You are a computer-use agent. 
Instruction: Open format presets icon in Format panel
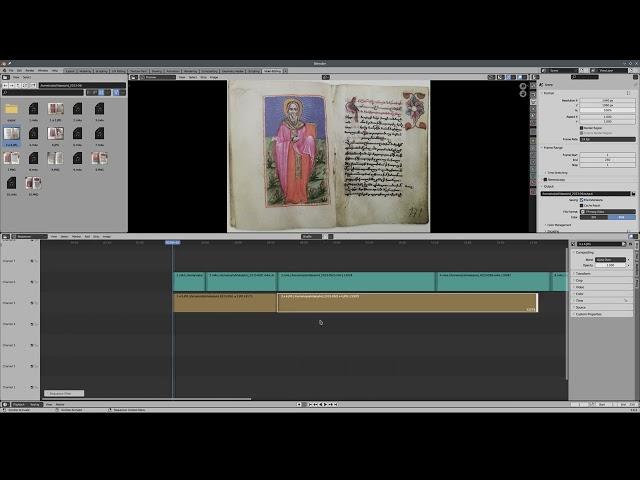coord(628,93)
